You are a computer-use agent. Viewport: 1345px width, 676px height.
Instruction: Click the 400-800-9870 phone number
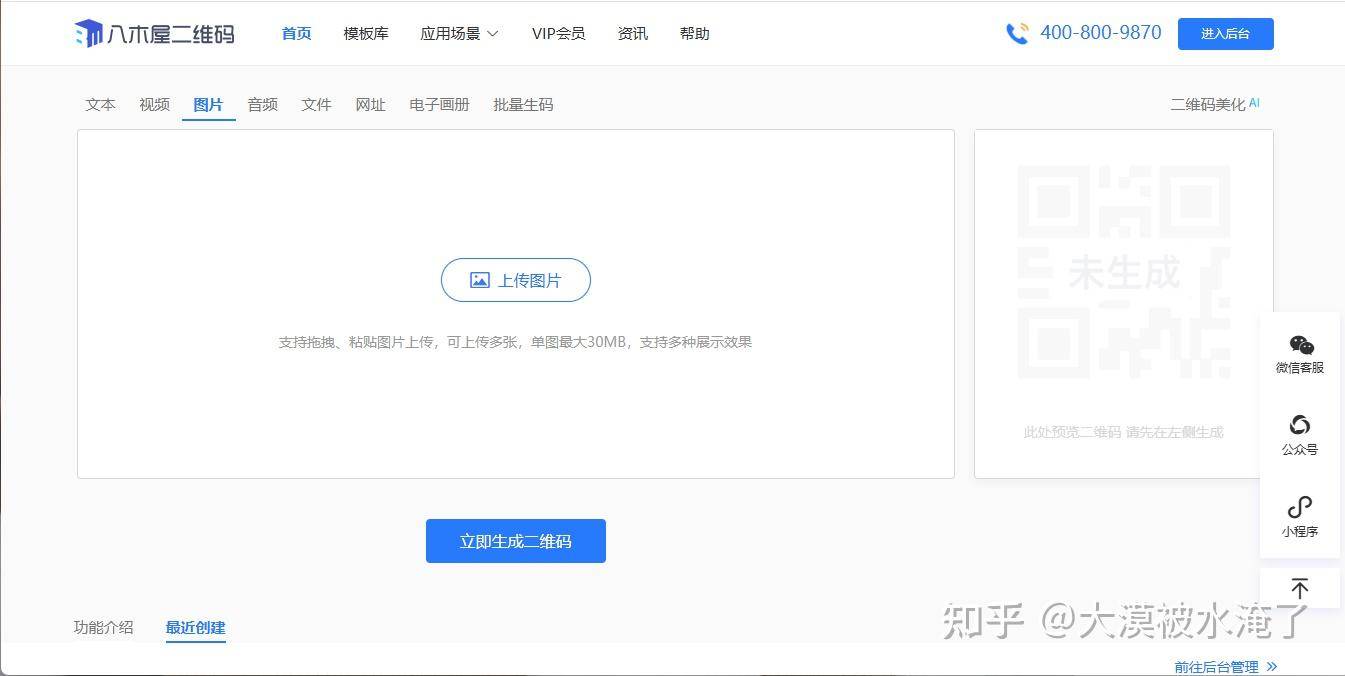[x=1101, y=33]
